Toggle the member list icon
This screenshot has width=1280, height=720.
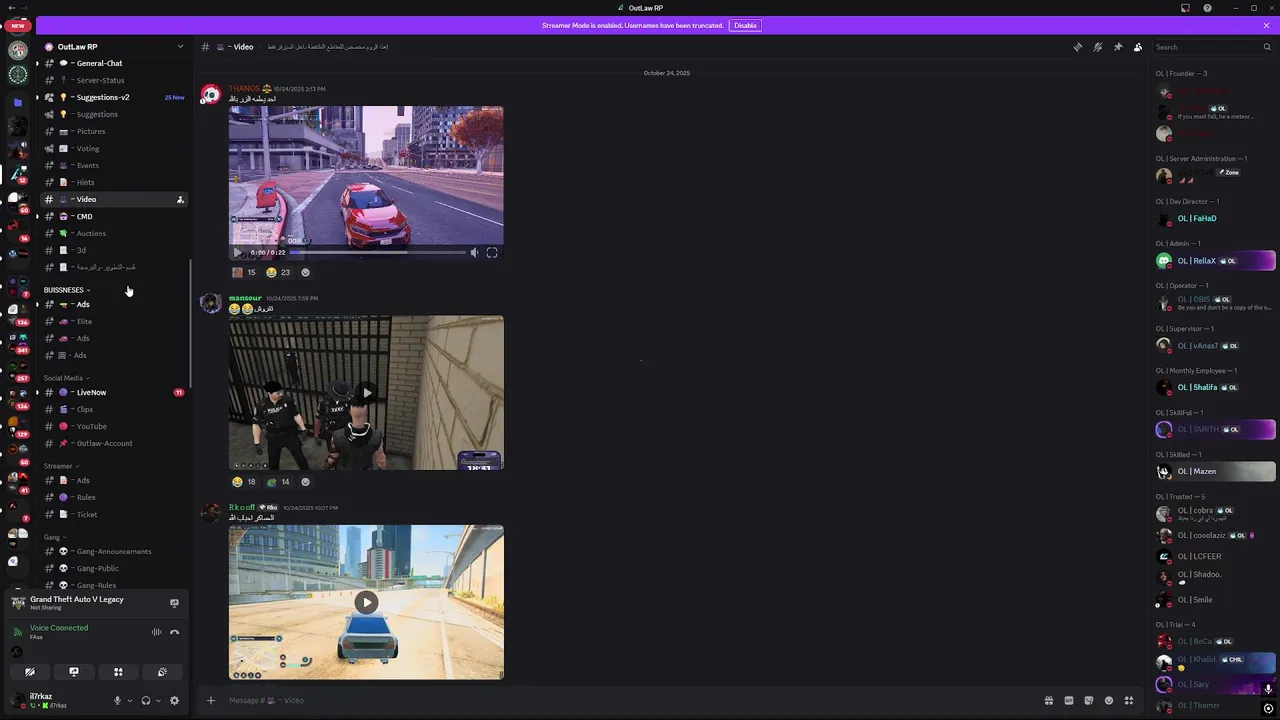point(1138,47)
